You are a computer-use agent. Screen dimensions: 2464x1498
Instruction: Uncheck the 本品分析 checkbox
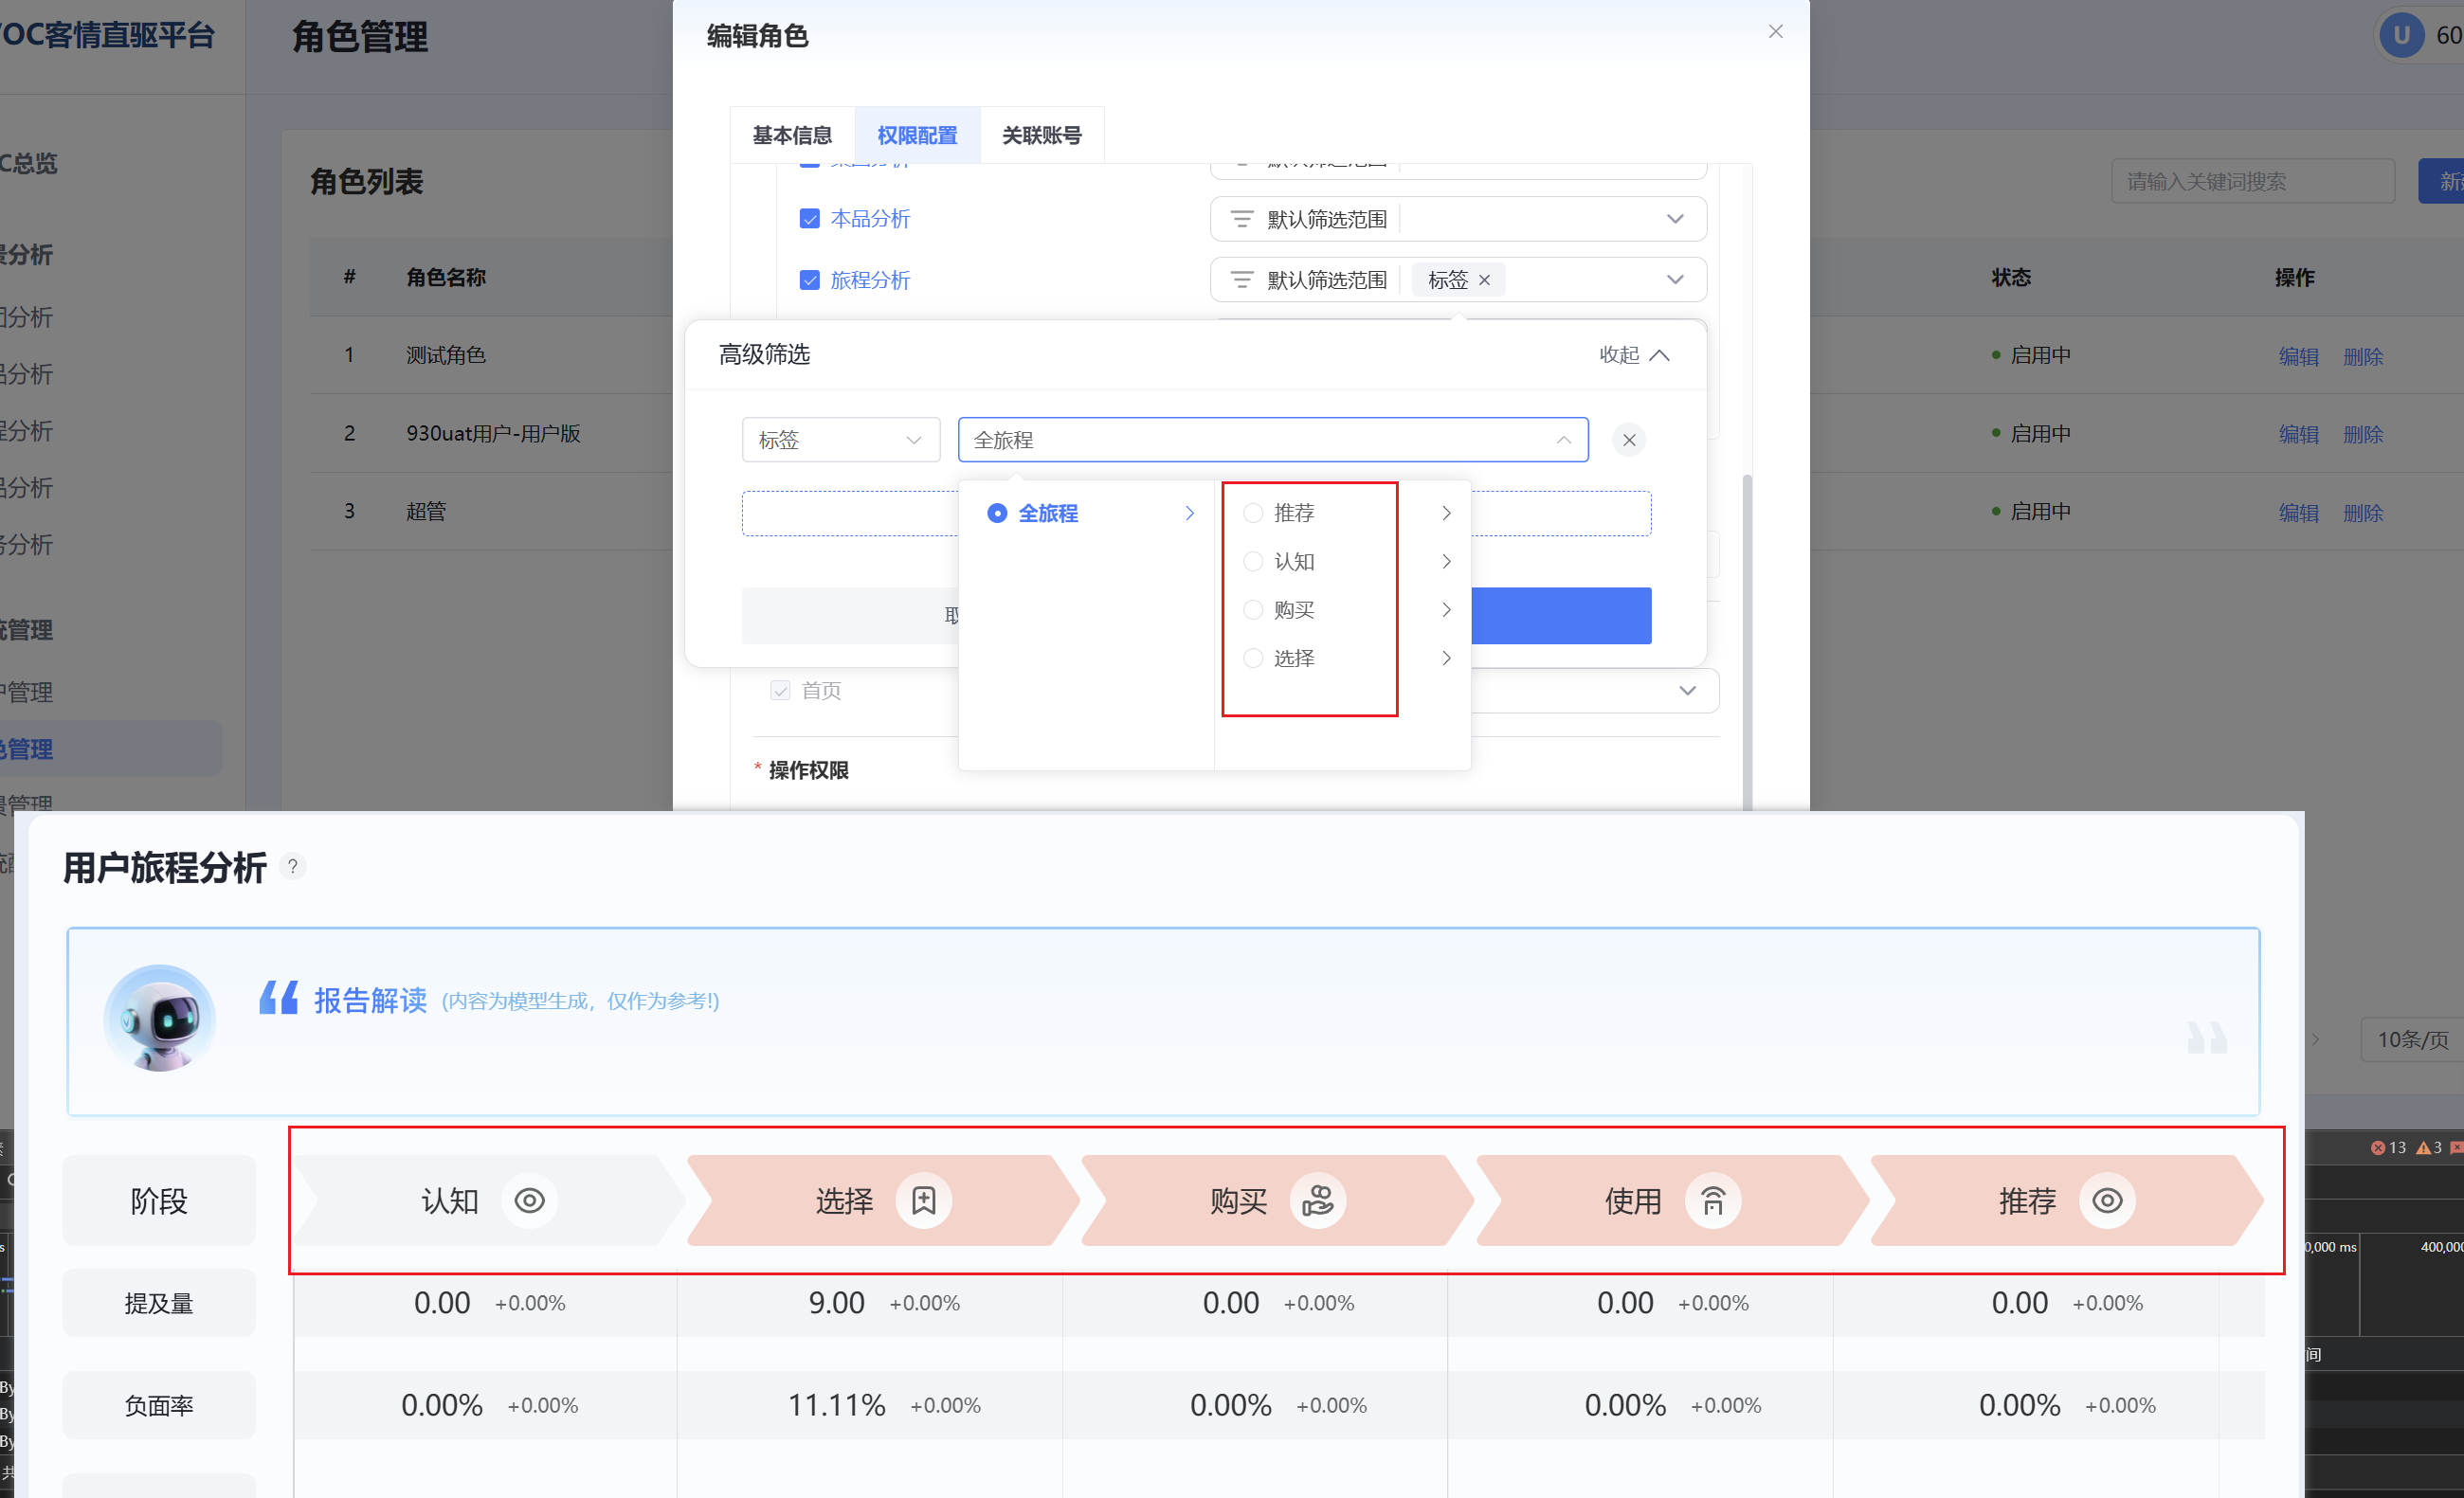809,219
